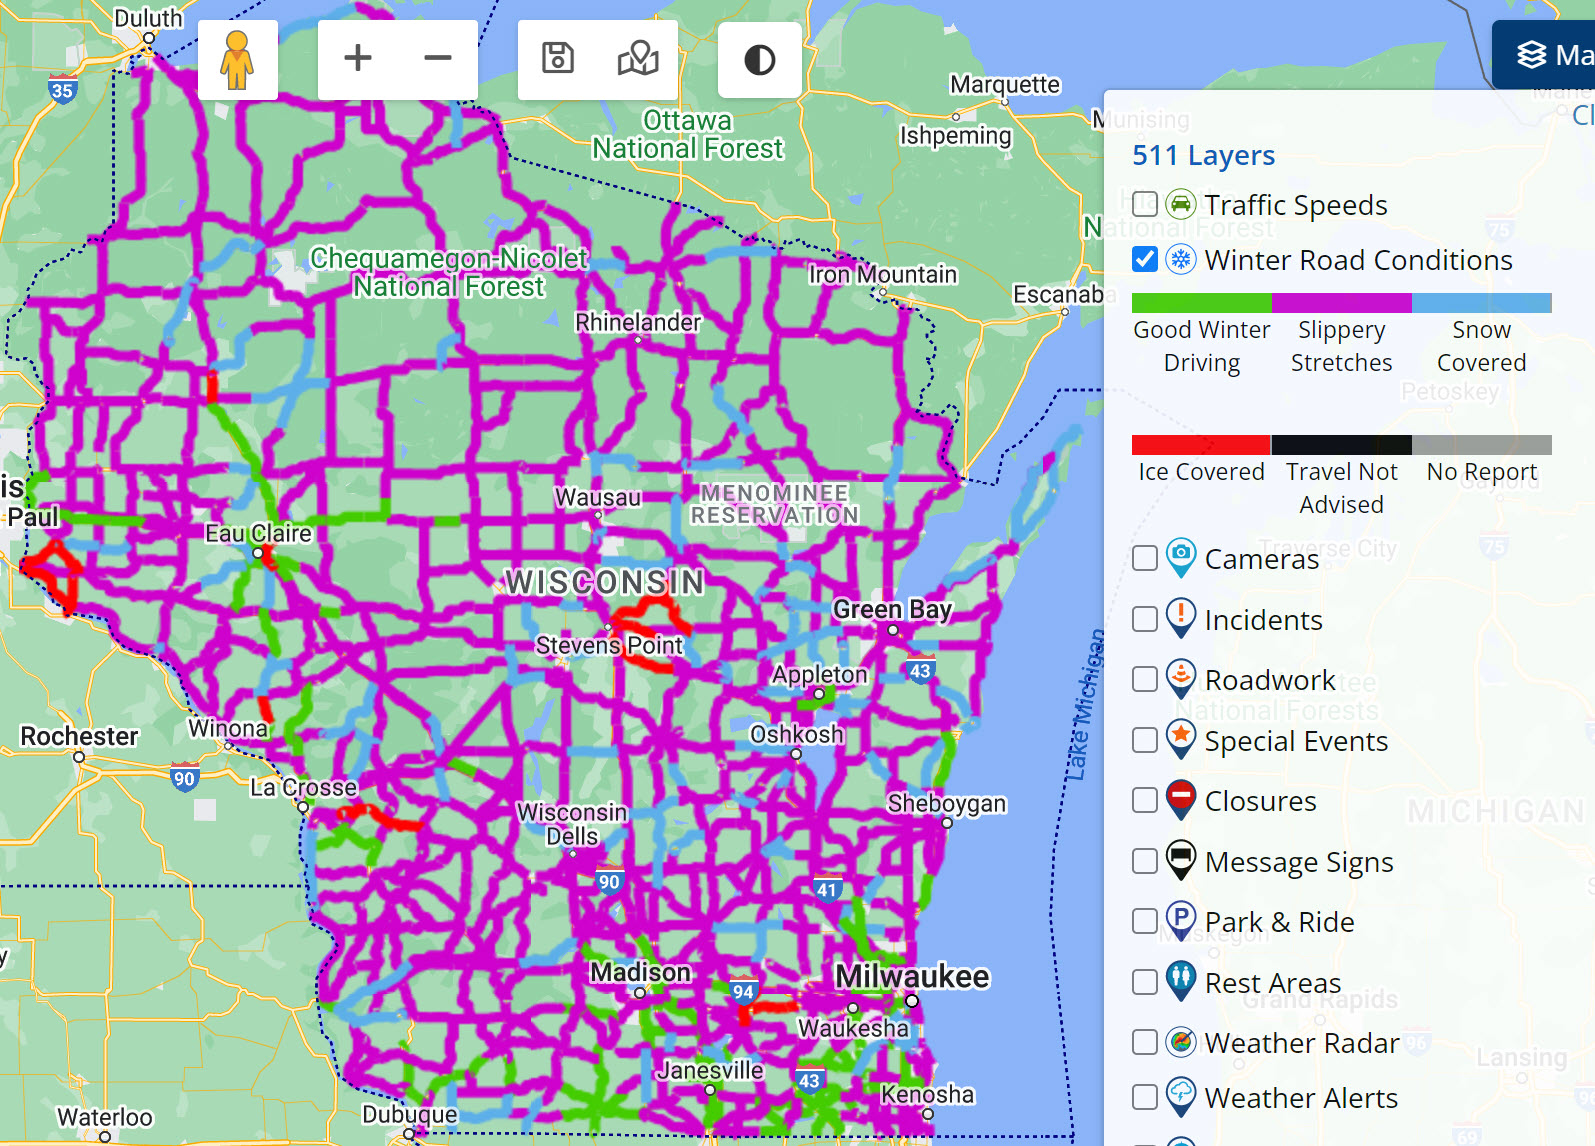Click the Duluth city label
Image resolution: width=1595 pixels, height=1146 pixels.
tap(148, 18)
